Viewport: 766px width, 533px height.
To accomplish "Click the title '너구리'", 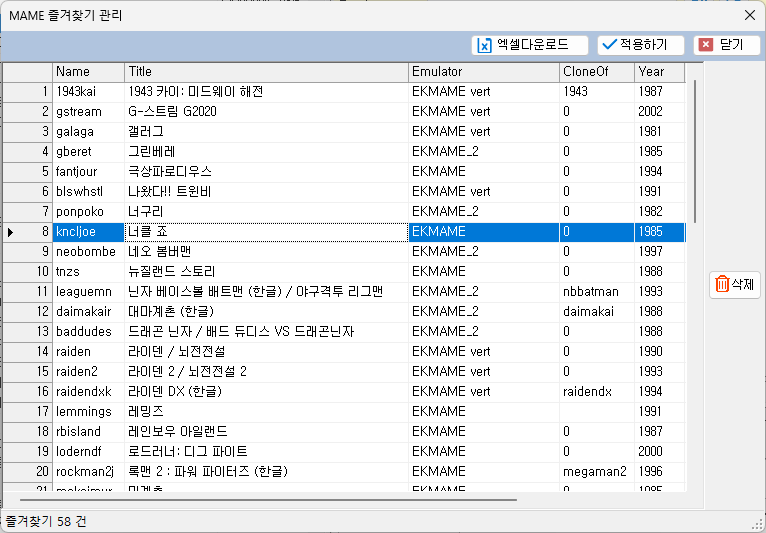I will tap(146, 212).
